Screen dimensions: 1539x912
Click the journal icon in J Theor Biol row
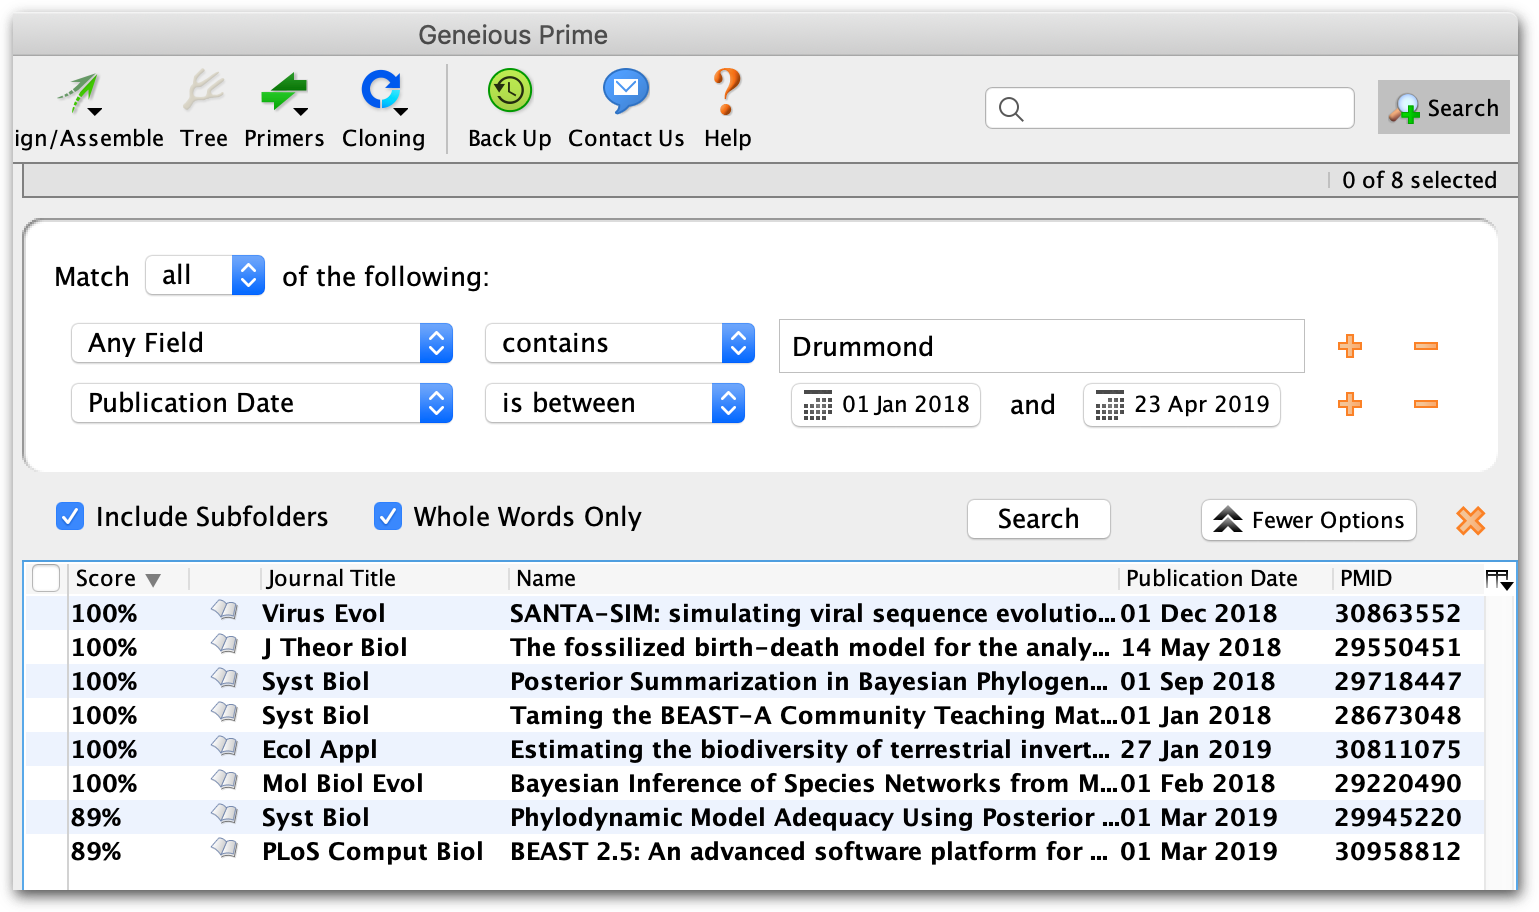coord(225,645)
